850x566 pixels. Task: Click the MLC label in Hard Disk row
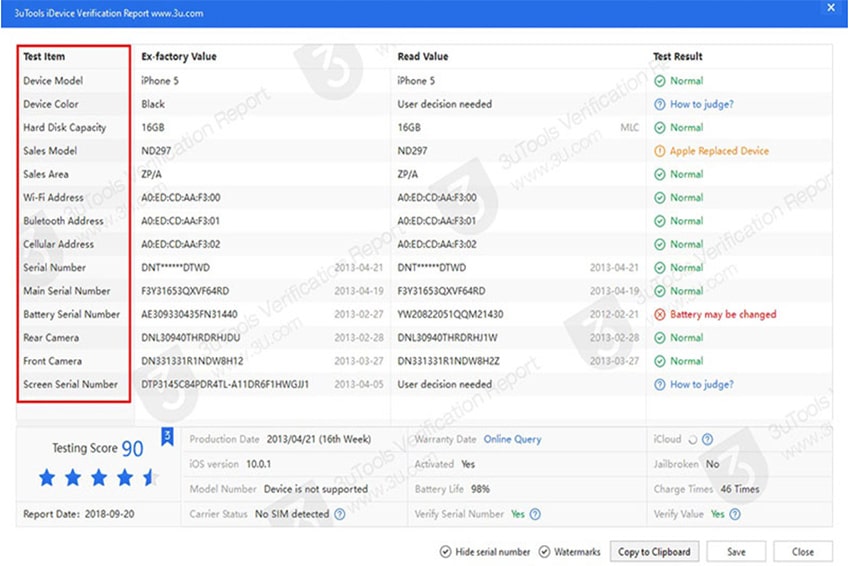(x=629, y=127)
